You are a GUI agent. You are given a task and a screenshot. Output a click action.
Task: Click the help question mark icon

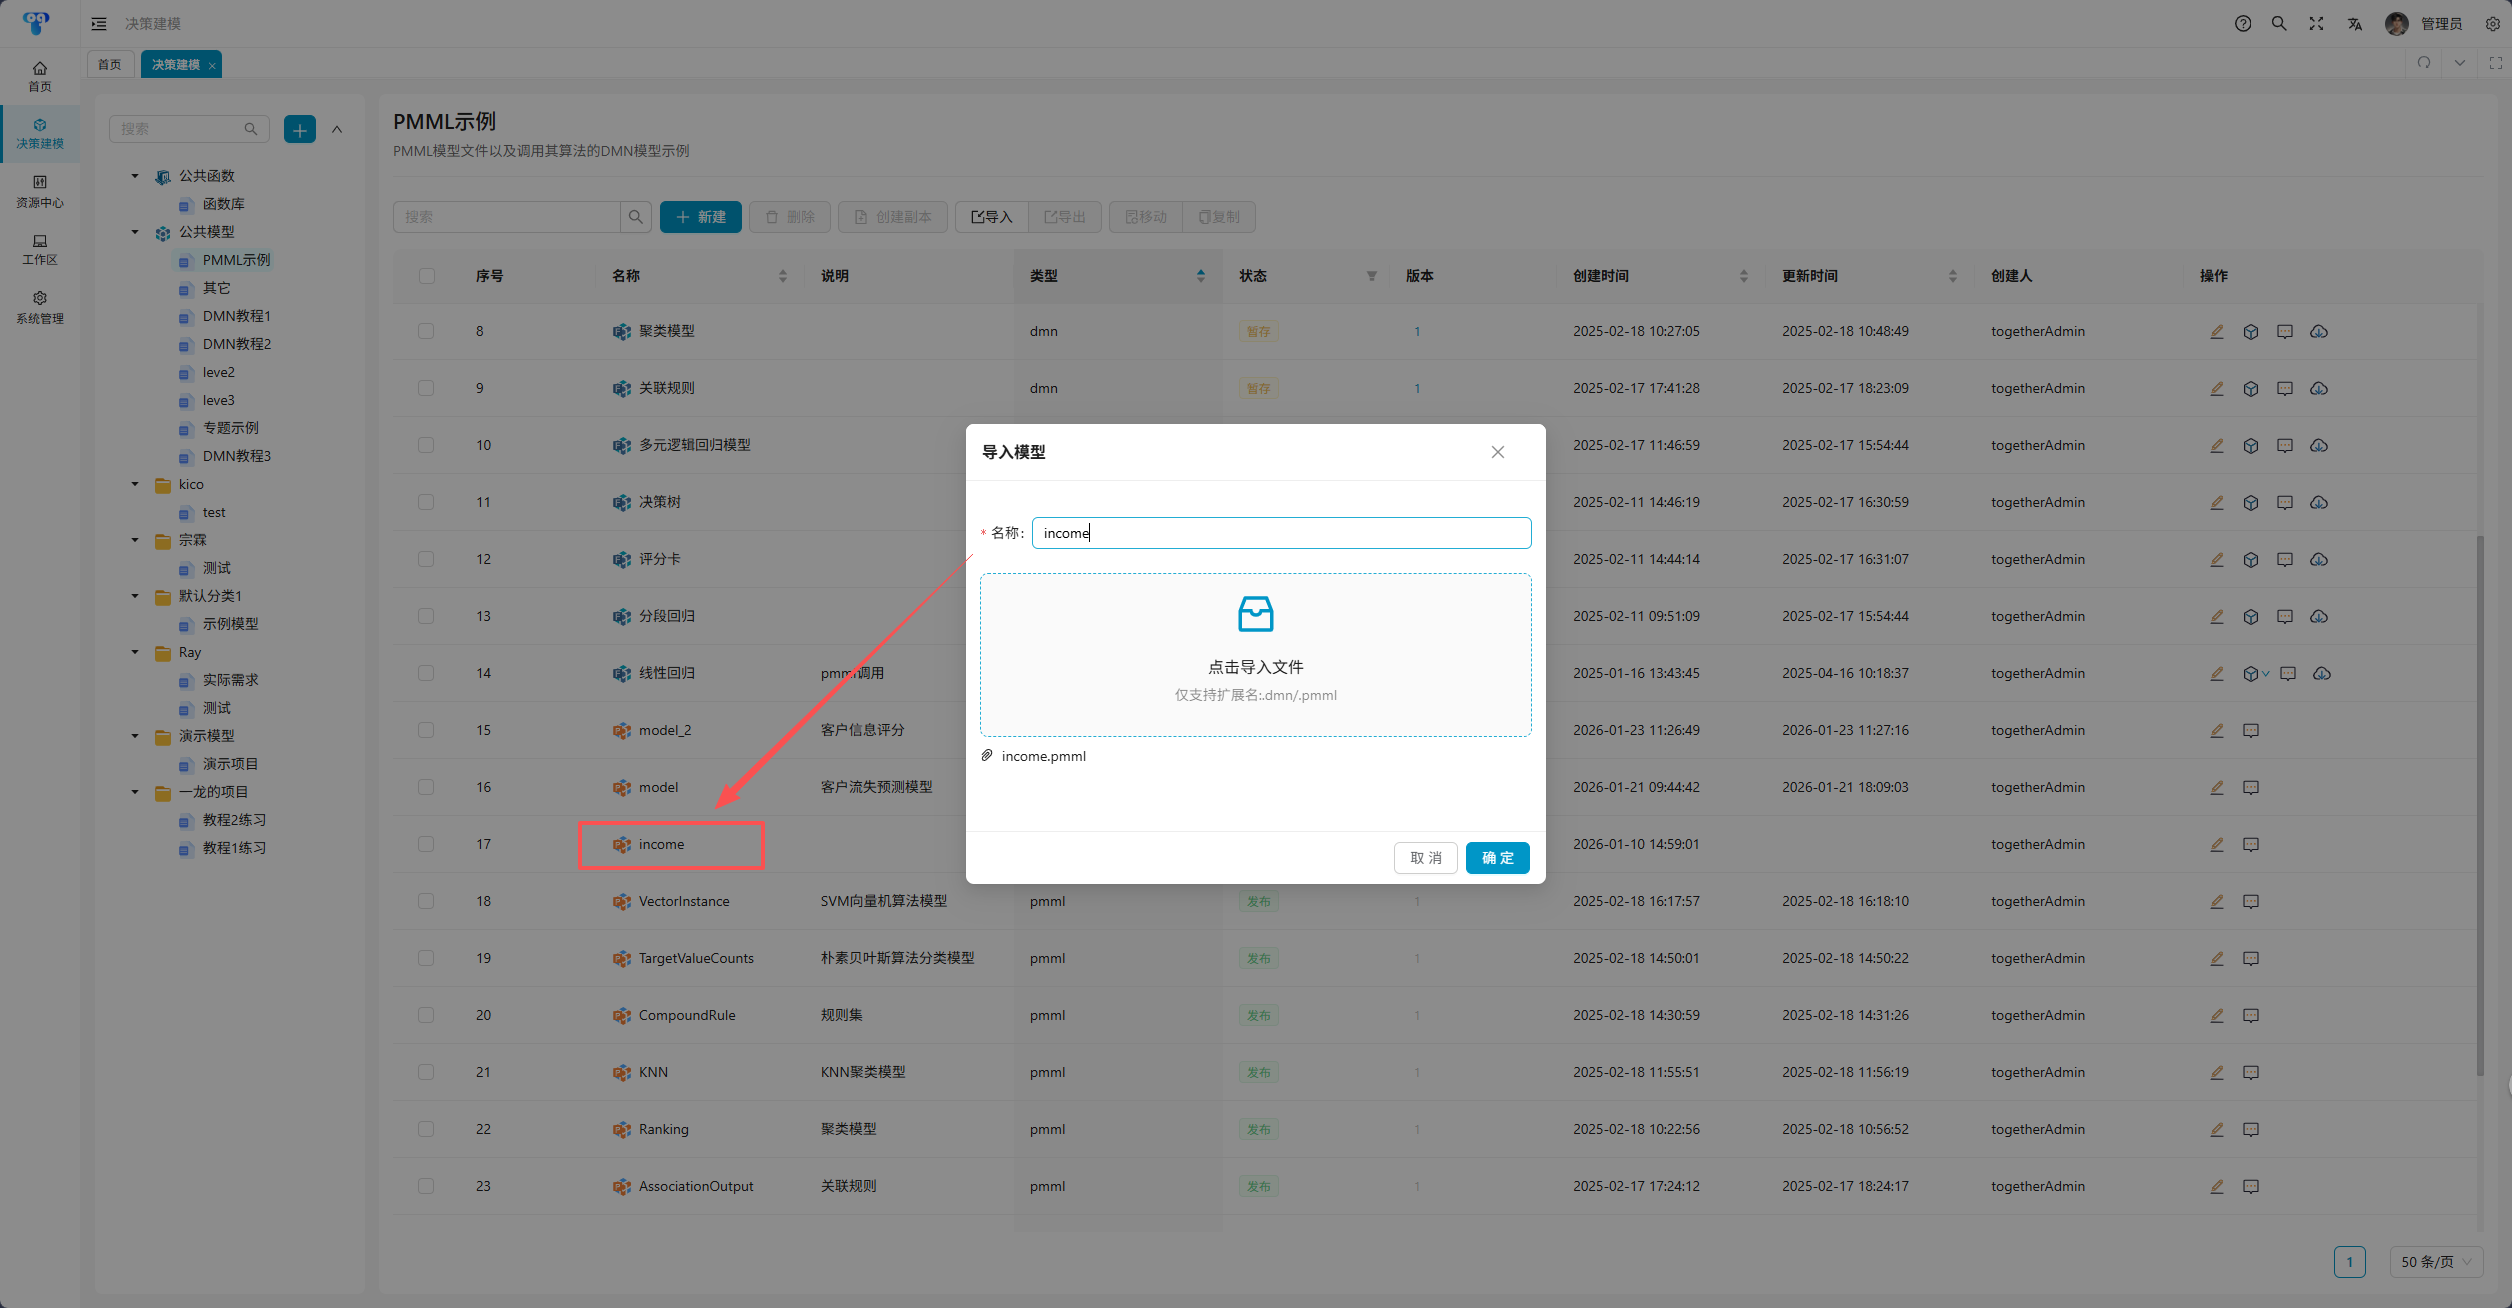tap(2243, 23)
